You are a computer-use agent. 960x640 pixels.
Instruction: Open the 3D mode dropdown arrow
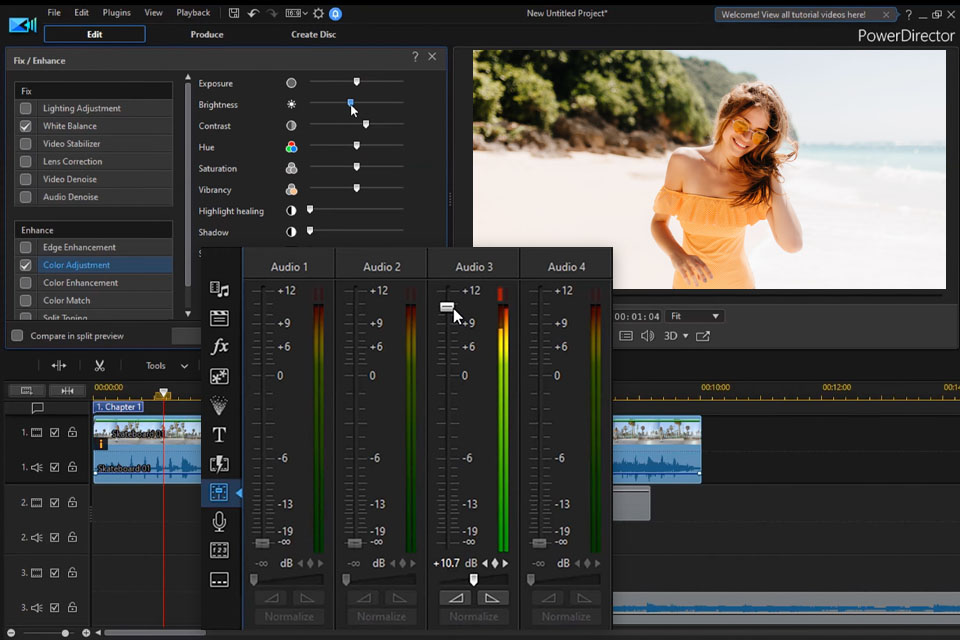(686, 336)
